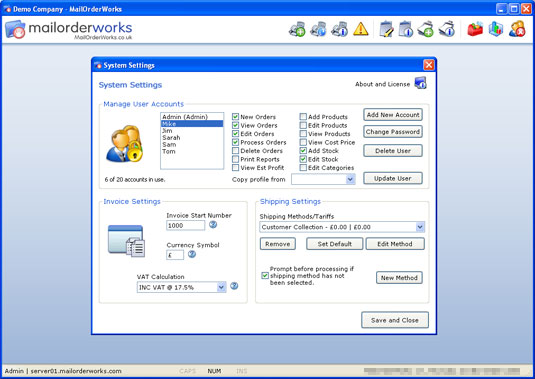Viewport: 535px width, 379px height.
Task: Click help icon beside Currency Symbol field
Action: click(x=192, y=254)
